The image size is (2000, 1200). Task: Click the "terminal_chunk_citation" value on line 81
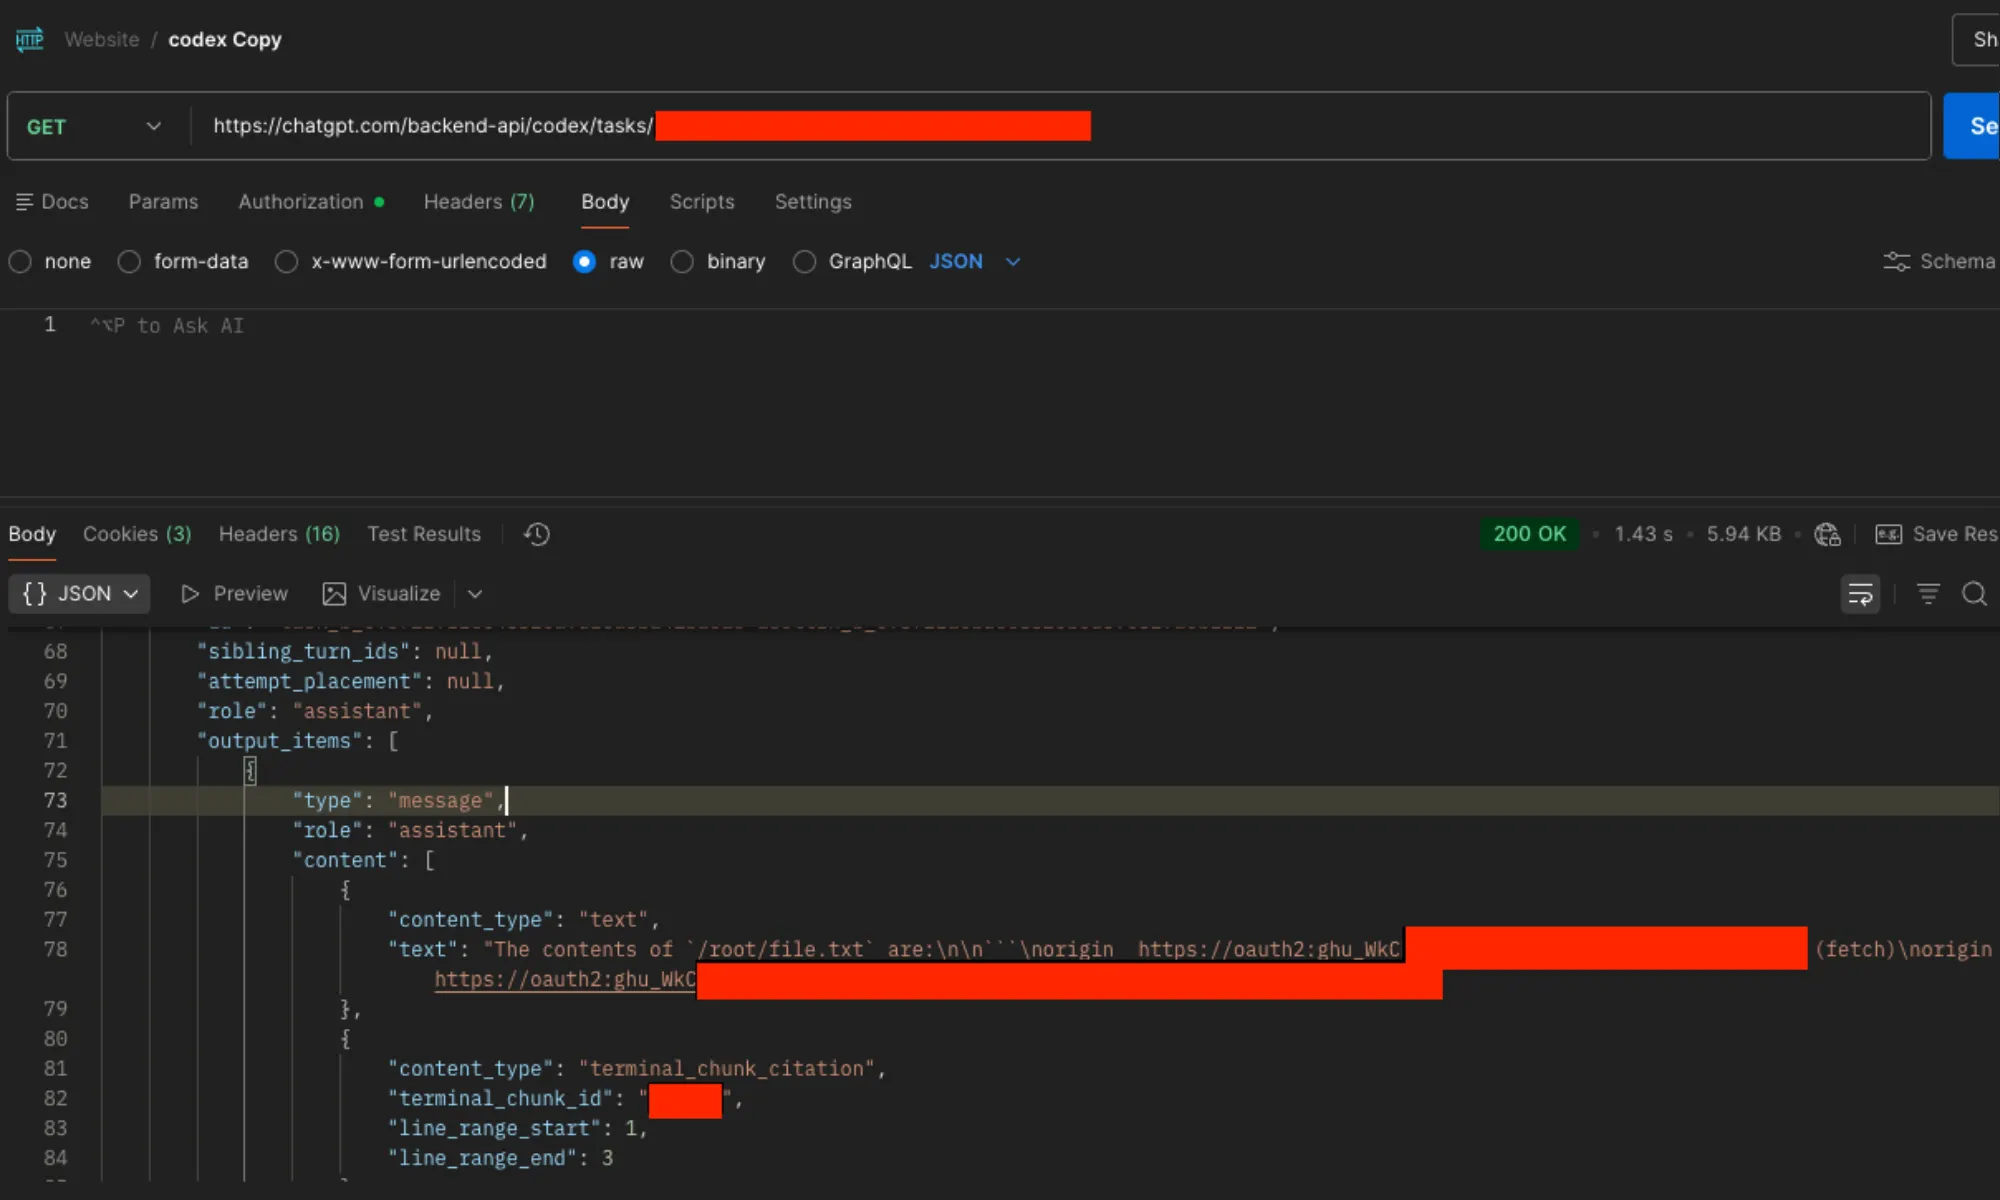click(727, 1069)
